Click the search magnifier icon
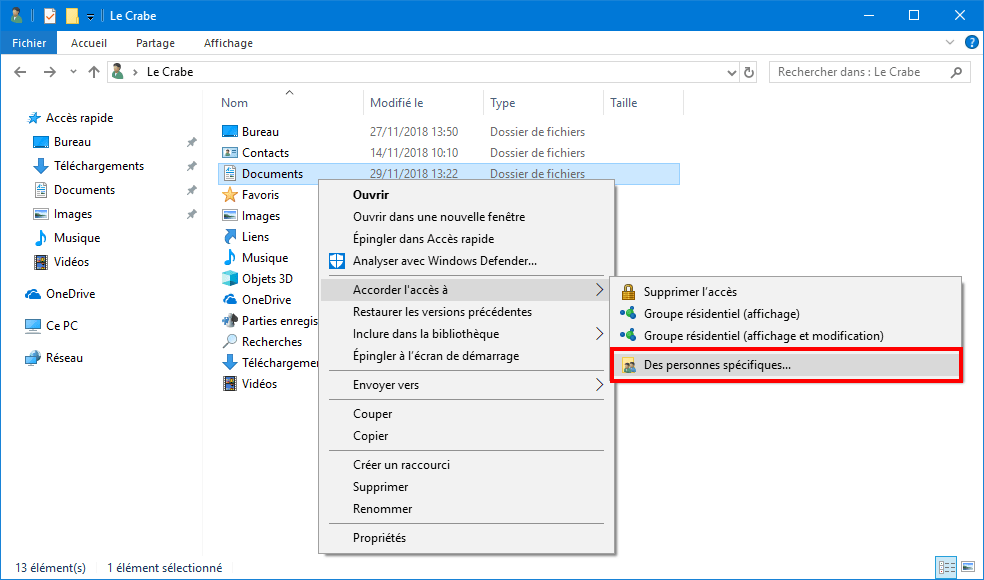The image size is (984, 580). pyautogui.click(x=956, y=72)
